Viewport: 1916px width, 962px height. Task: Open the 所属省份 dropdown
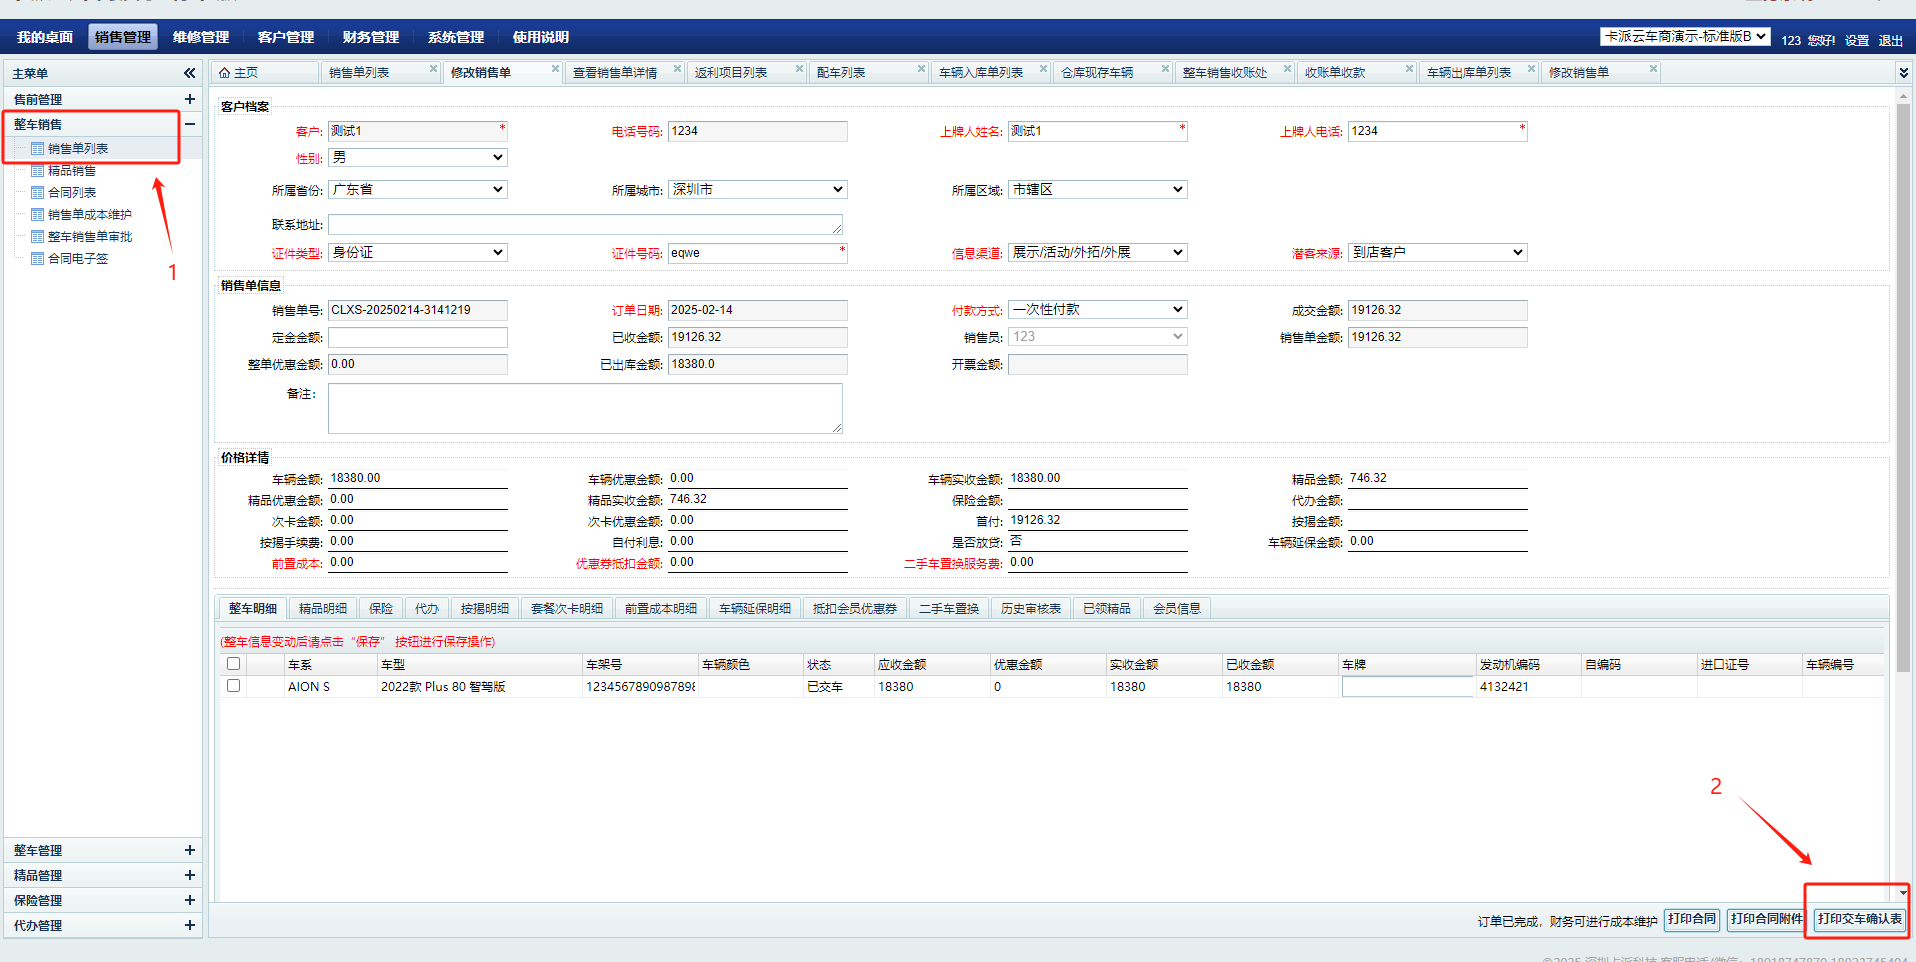(x=417, y=190)
